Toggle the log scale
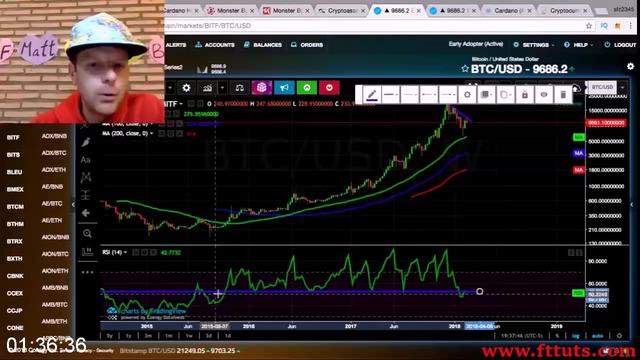The width and height of the screenshot is (640, 360). tap(576, 336)
